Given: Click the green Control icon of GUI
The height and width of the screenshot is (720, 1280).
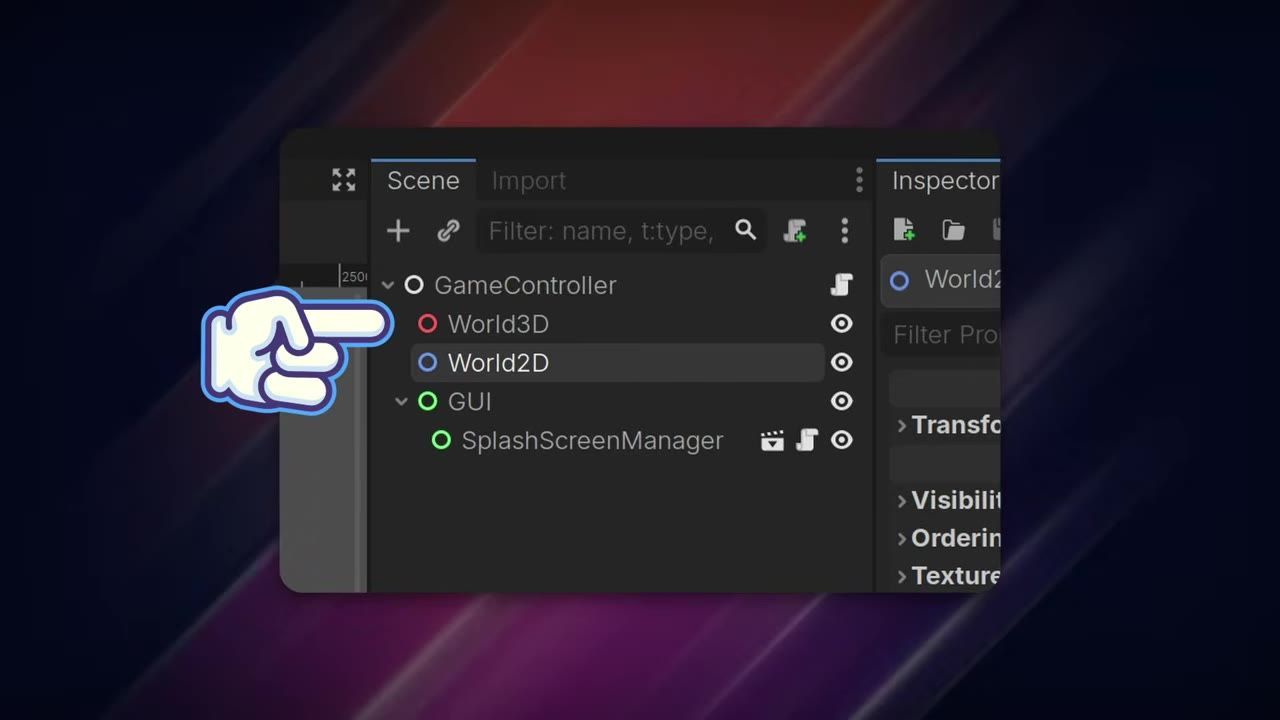Looking at the screenshot, I should pos(427,402).
